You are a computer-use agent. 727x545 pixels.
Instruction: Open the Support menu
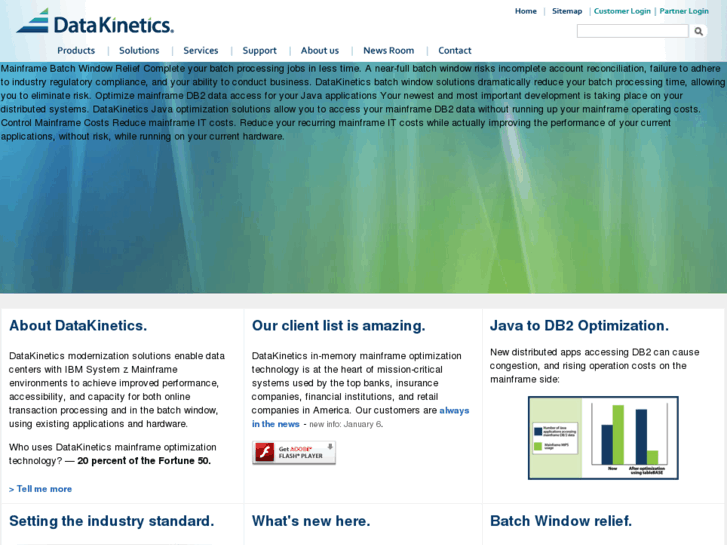260,51
